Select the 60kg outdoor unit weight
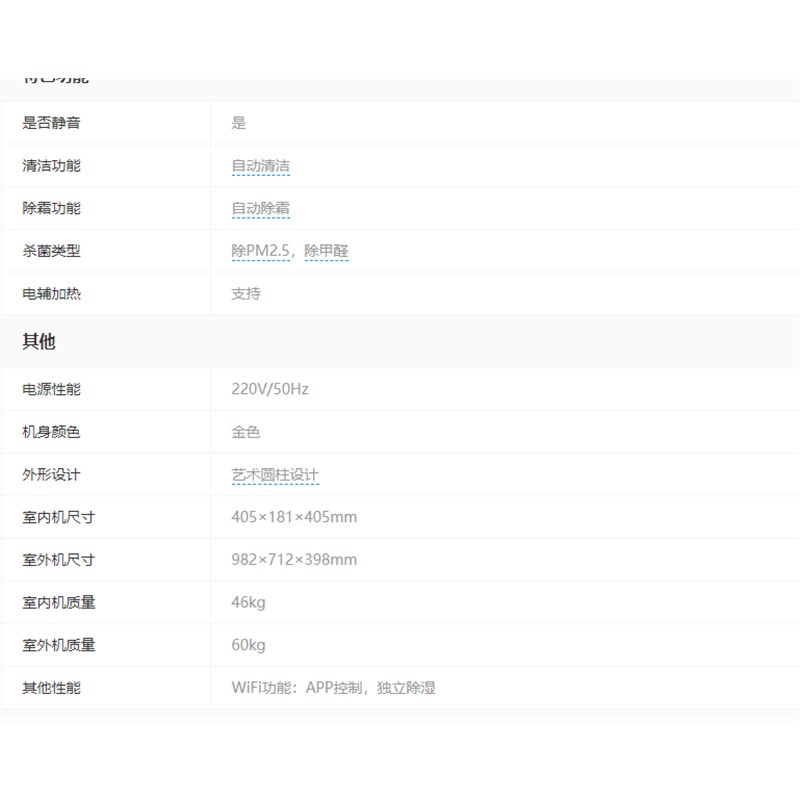The image size is (800, 800). [248, 645]
